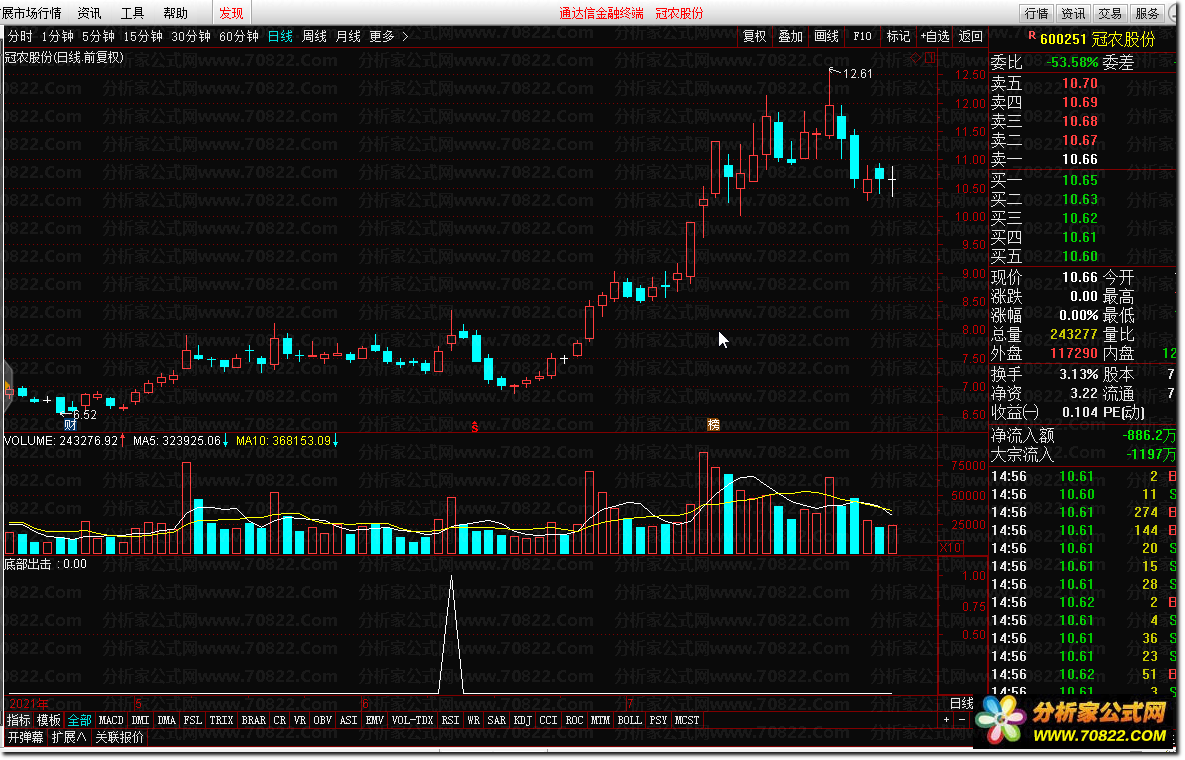Screen dimensions: 1185x760
Task: Select the 1分钟 period
Action: pyautogui.click(x=57, y=36)
